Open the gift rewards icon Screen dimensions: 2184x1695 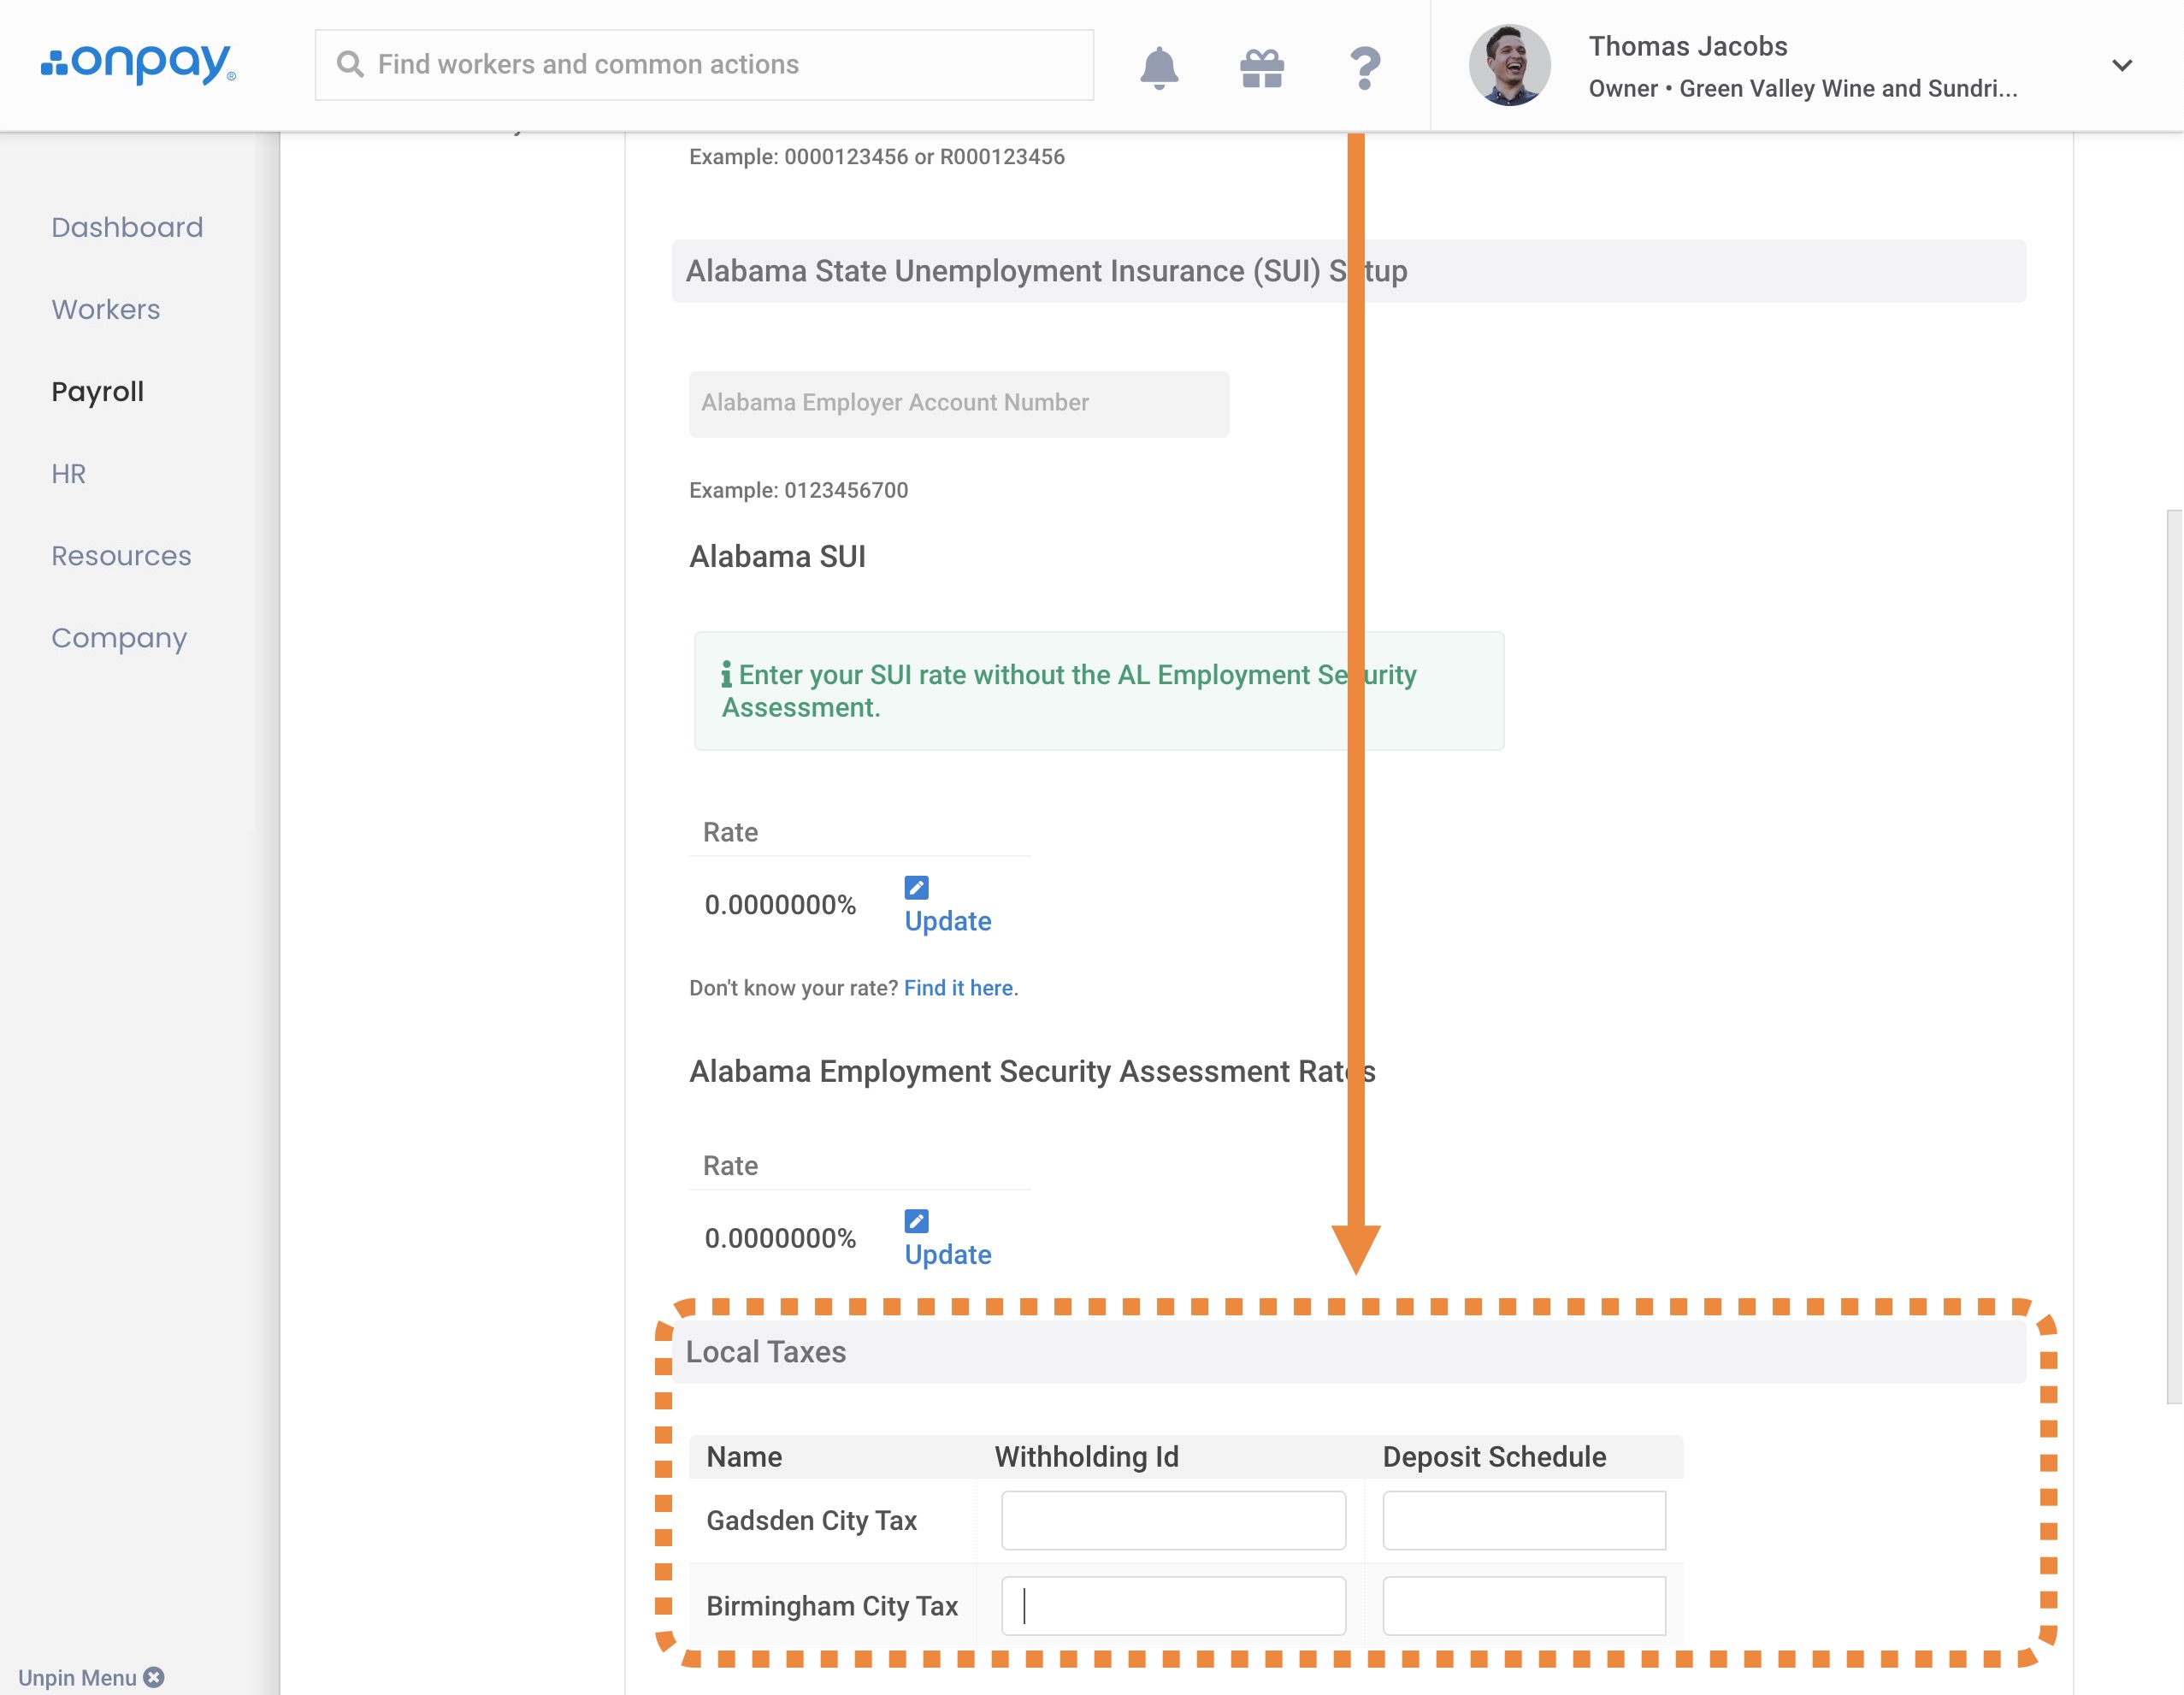pos(1261,67)
